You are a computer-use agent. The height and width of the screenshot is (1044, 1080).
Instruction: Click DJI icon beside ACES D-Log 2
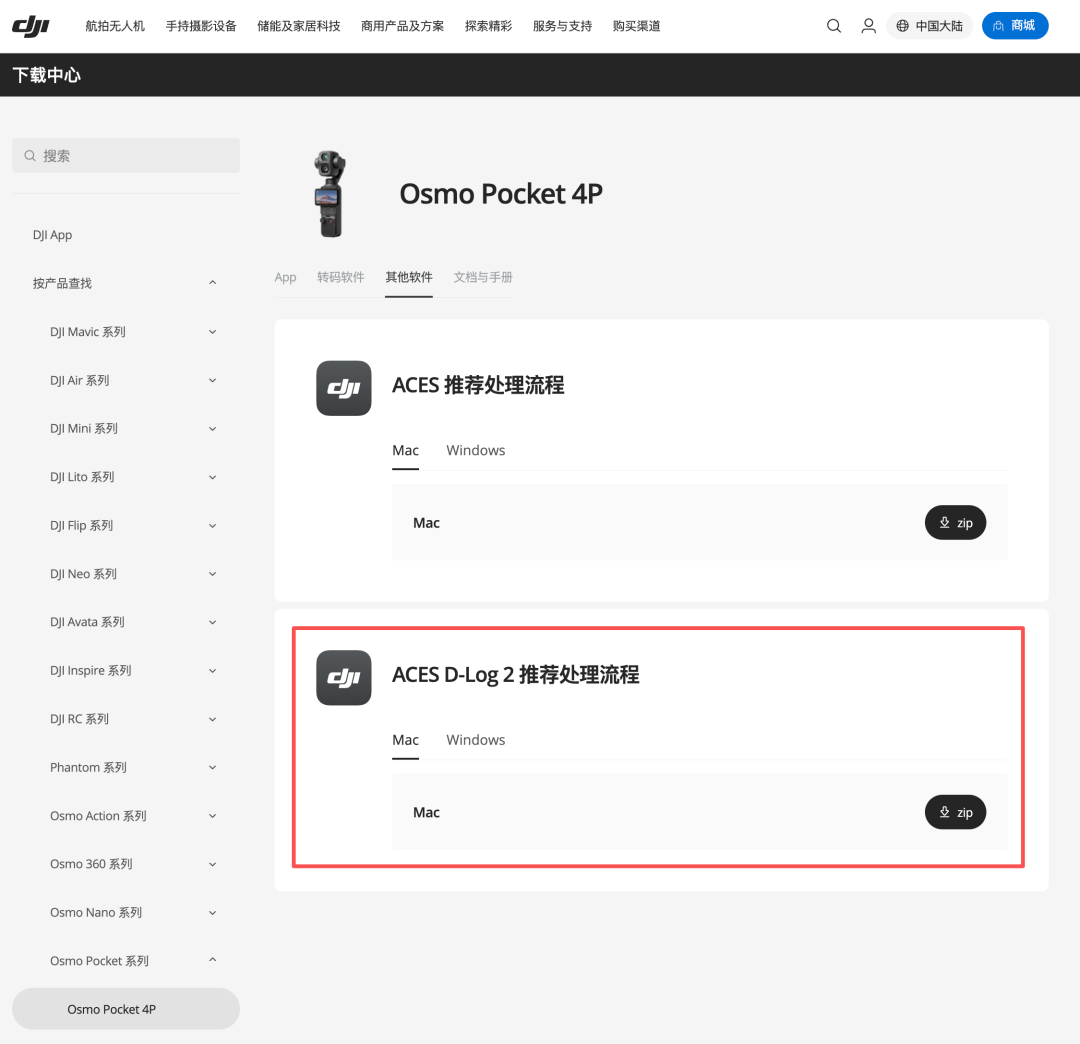click(x=344, y=678)
